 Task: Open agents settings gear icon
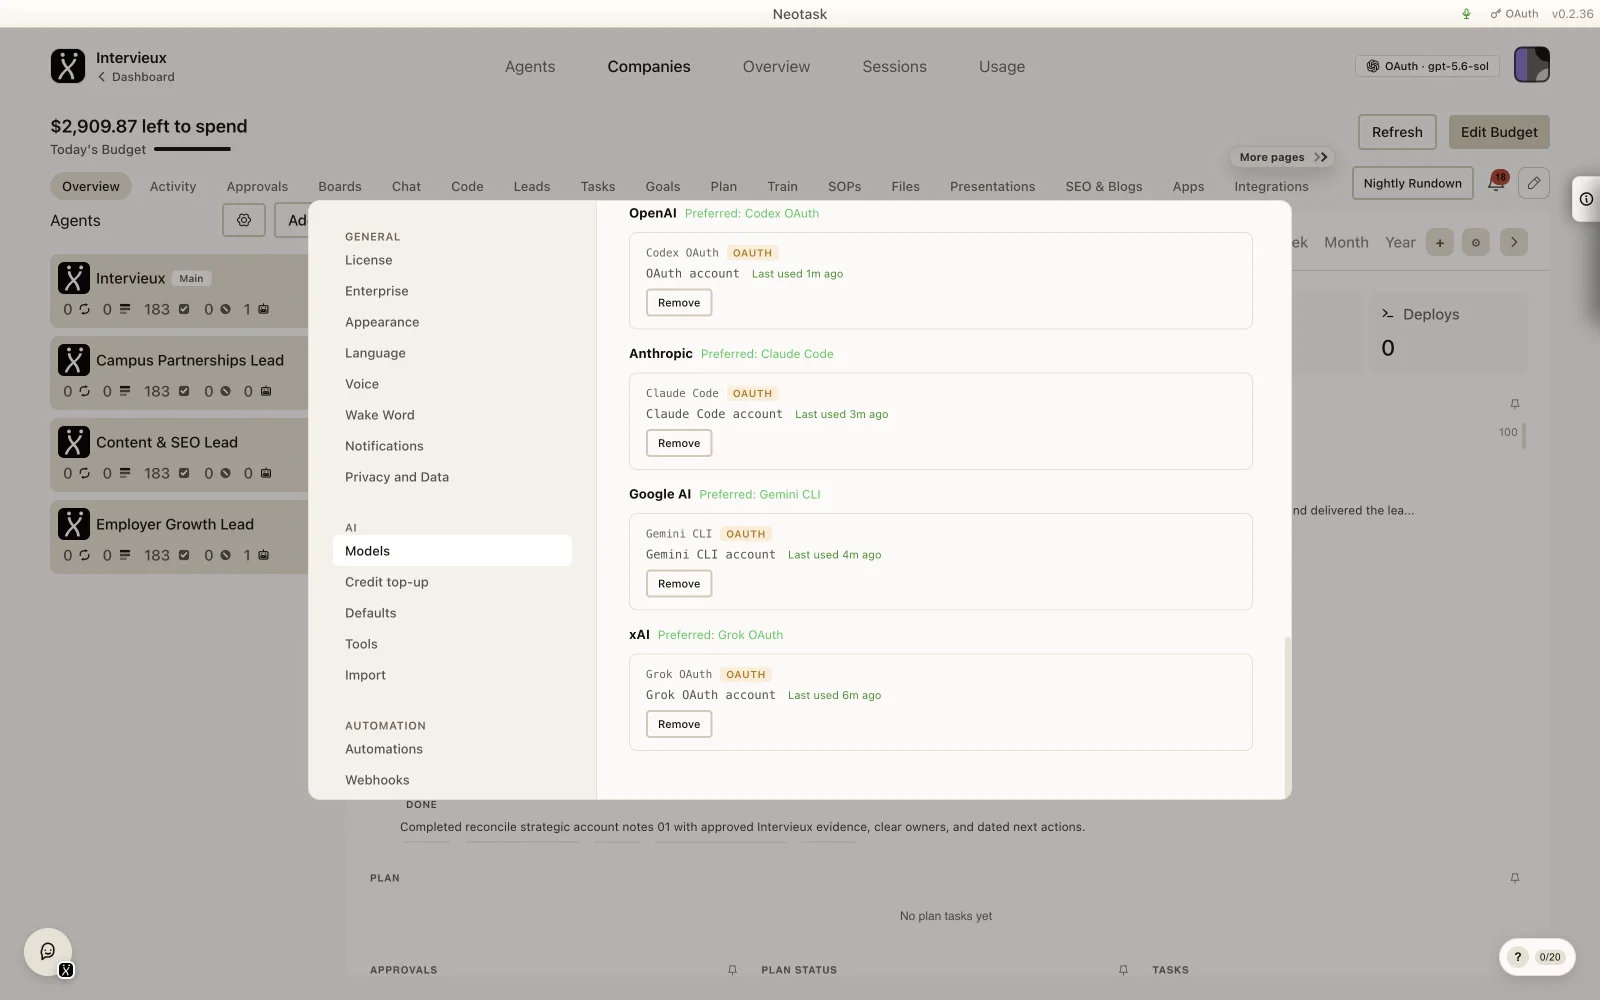click(244, 220)
